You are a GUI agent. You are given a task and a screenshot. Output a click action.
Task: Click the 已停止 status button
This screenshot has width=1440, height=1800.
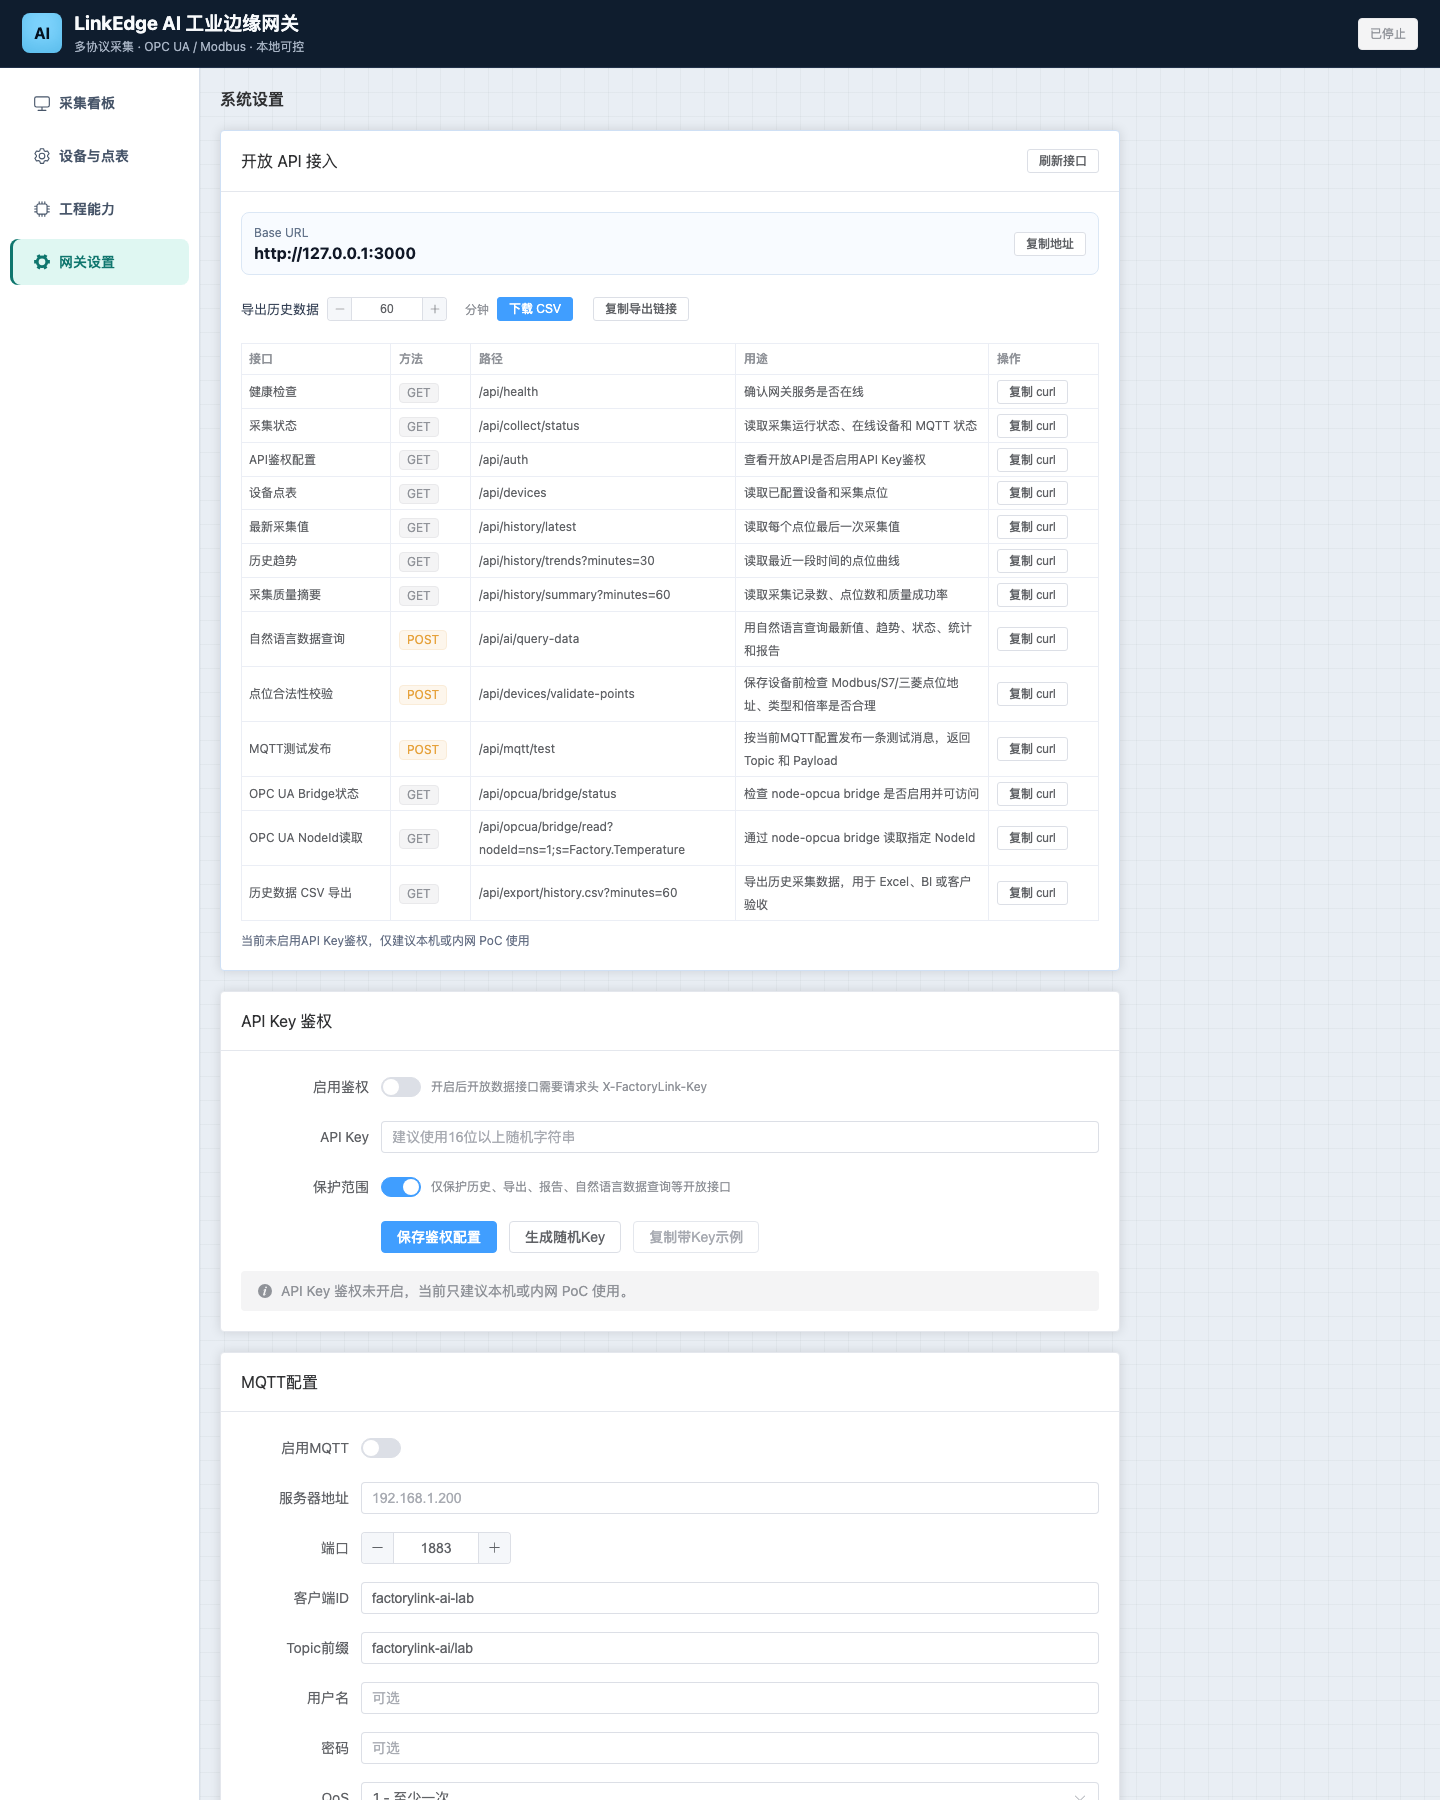(1387, 34)
